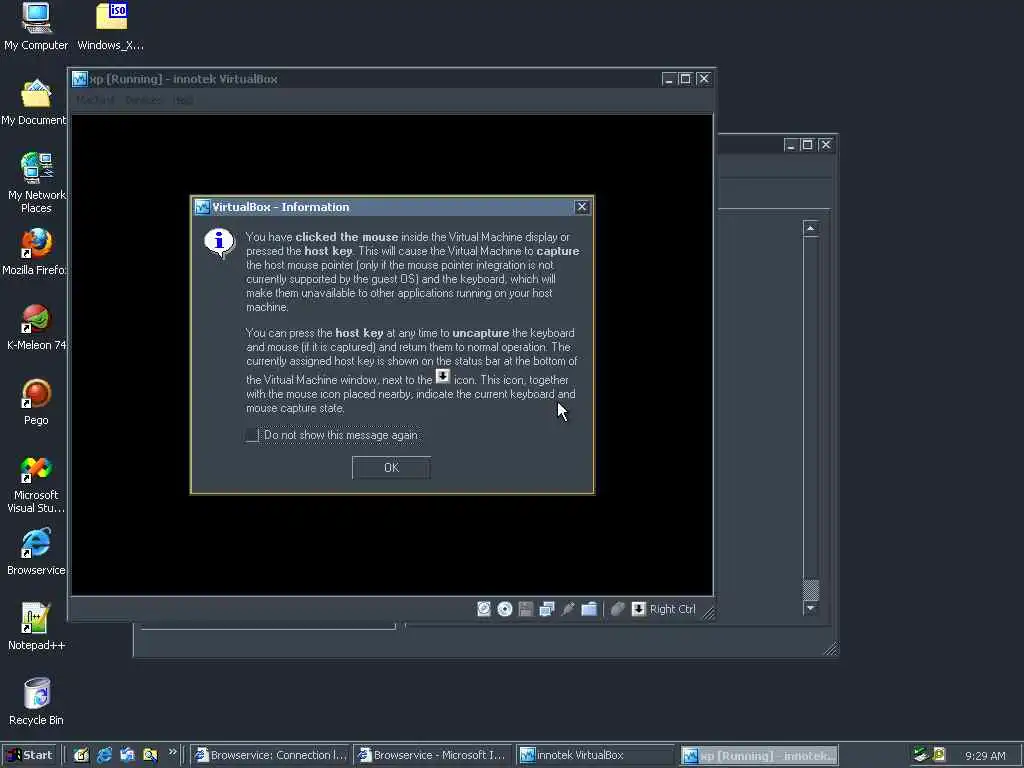The width and height of the screenshot is (1024, 768).
Task: Click the host key arrow icon beside Right Ctrl
Action: click(x=639, y=609)
